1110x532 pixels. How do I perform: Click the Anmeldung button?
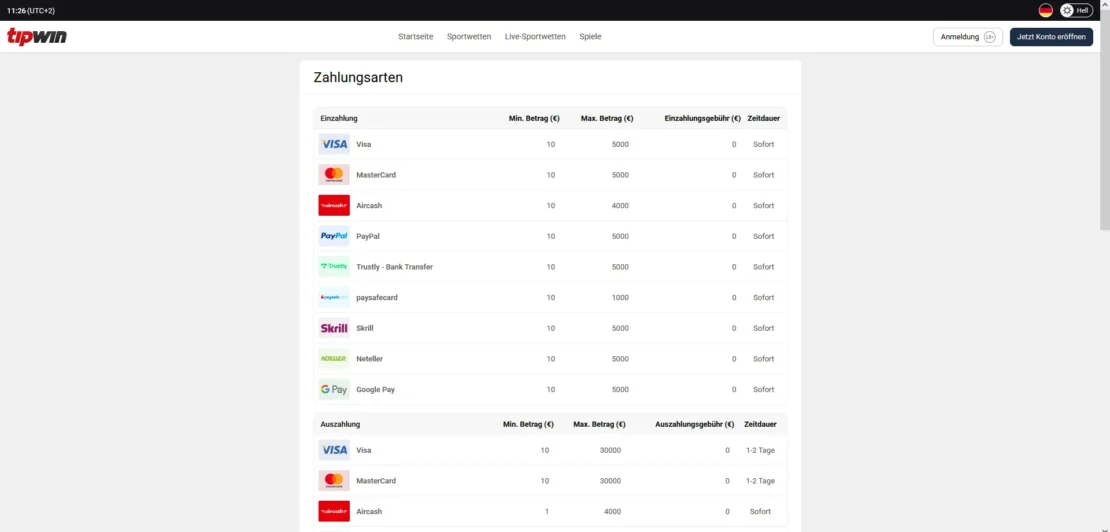[968, 37]
